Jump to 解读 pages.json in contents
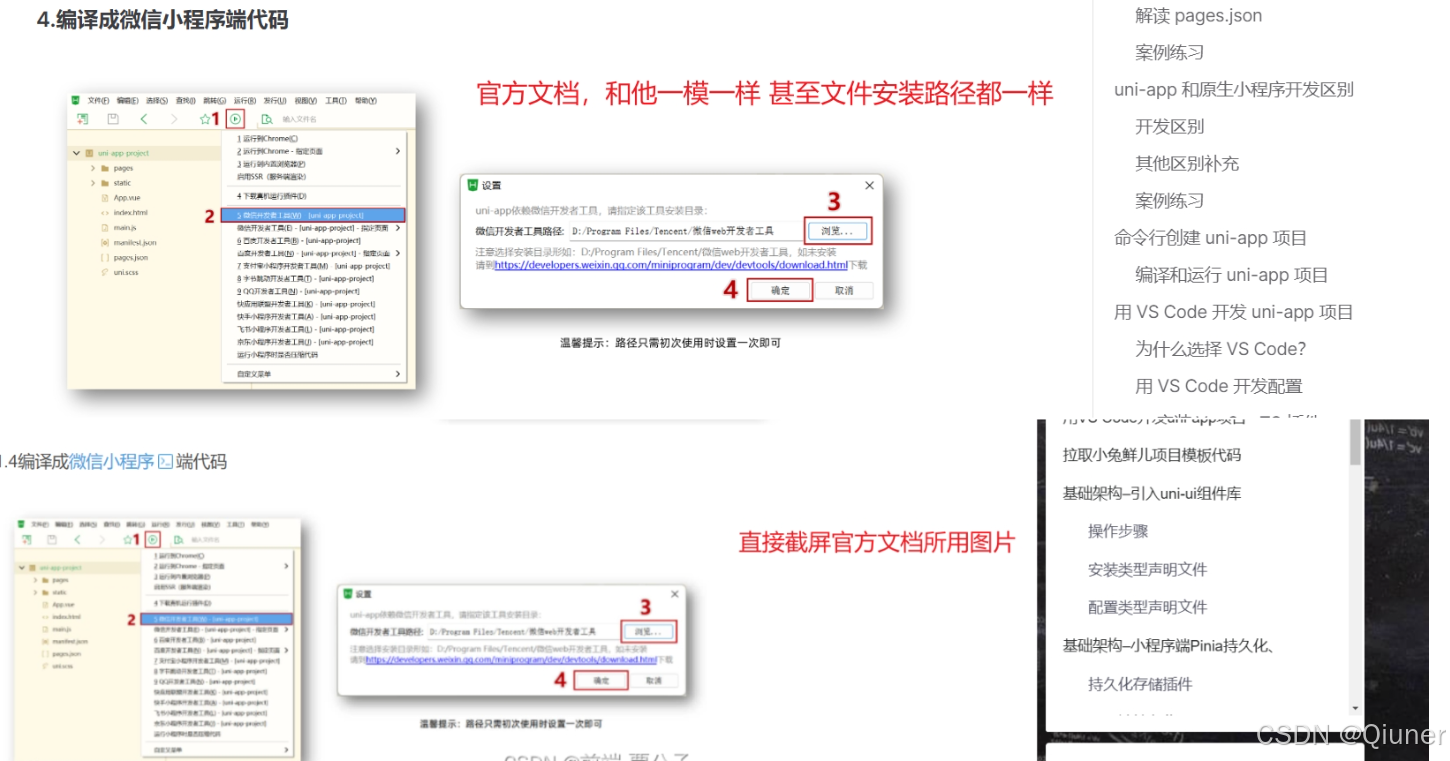This screenshot has width=1450, height=761. click(1199, 15)
